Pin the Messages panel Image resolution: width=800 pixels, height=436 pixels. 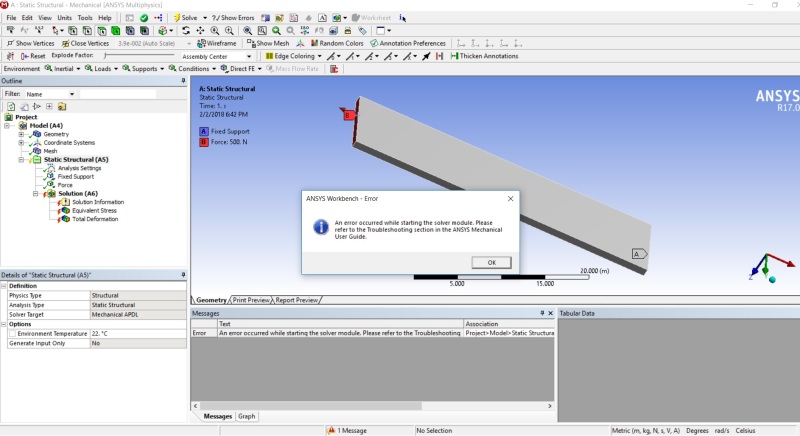click(x=542, y=313)
